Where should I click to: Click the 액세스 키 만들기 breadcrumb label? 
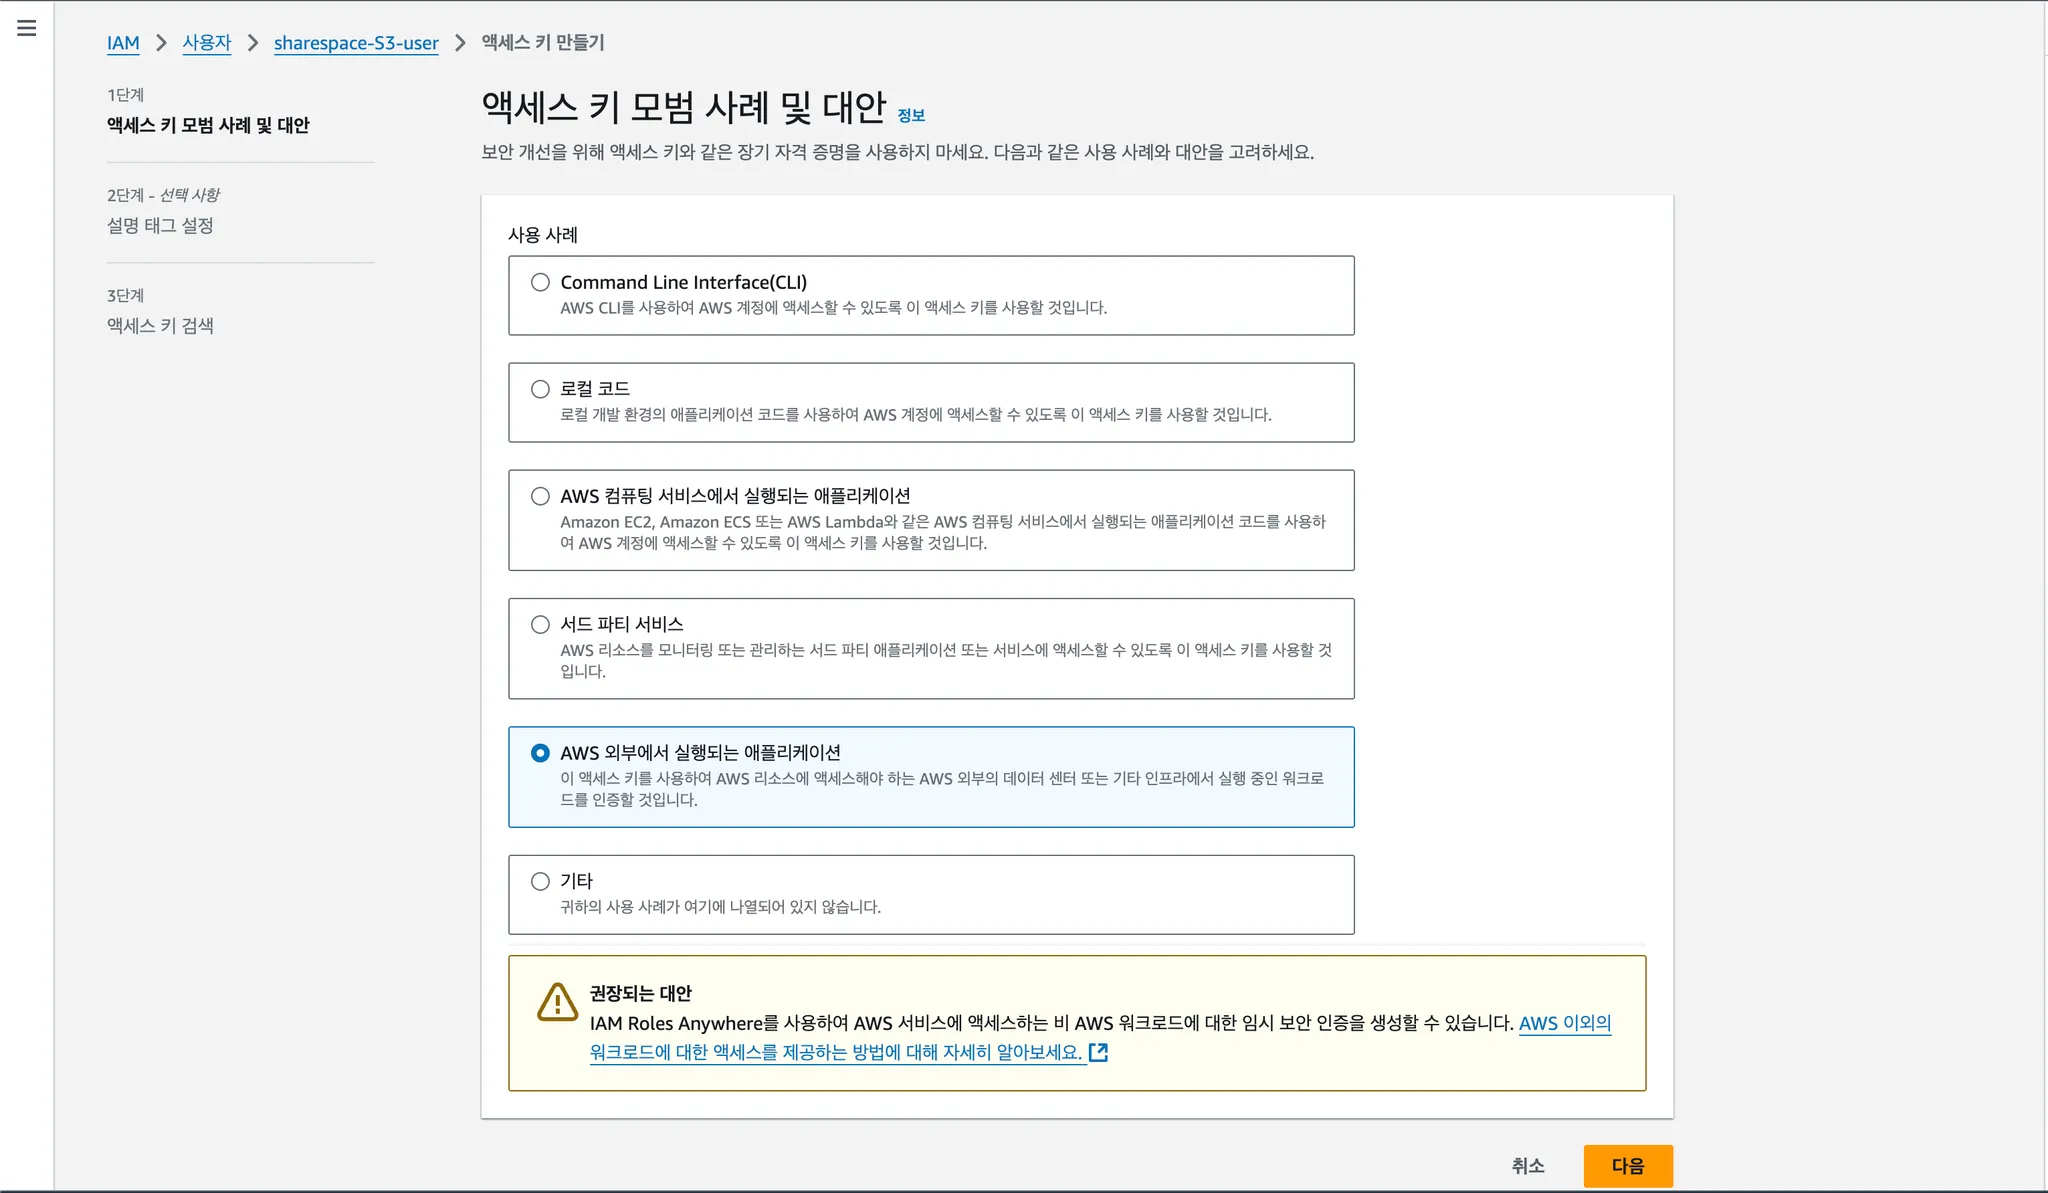tap(541, 43)
